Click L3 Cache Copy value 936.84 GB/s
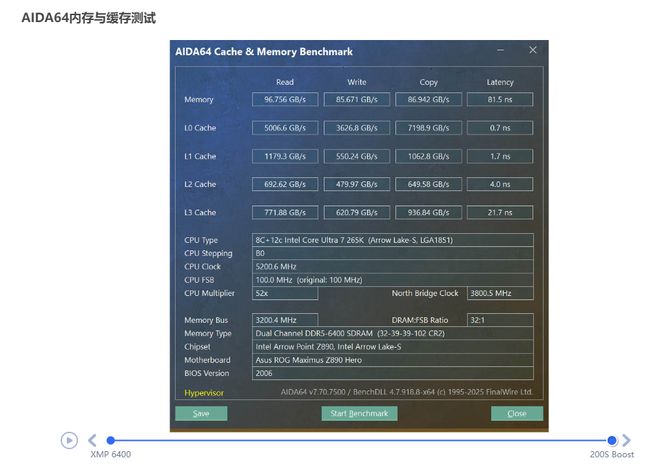Screen dimensions: 660x467 pos(428,212)
